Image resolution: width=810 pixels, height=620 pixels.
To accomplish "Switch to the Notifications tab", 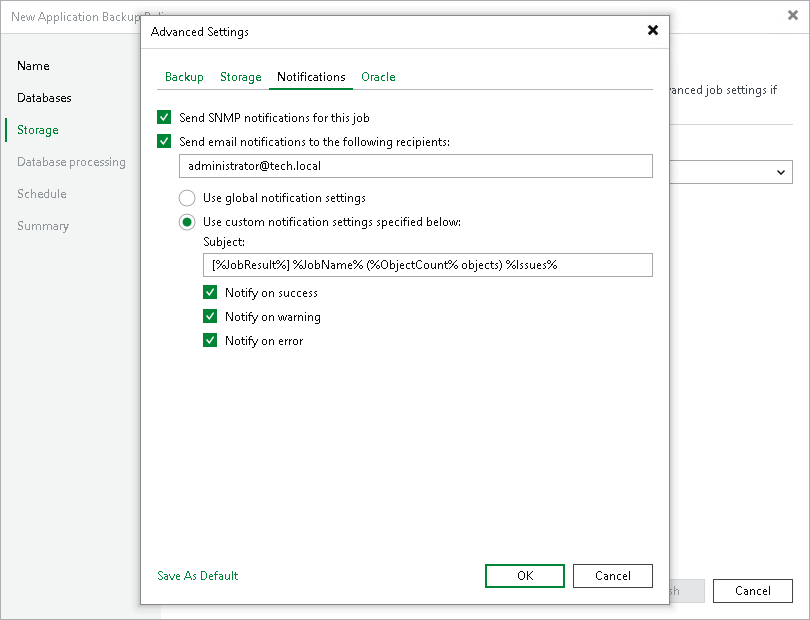I will [x=311, y=76].
